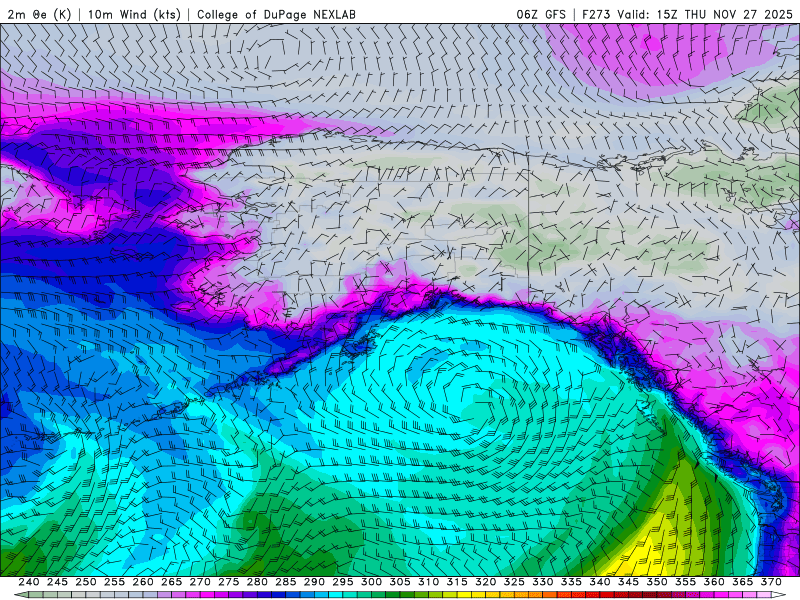Click the 265 color bar label
Viewport: 800px width, 600px height.
[x=171, y=582]
